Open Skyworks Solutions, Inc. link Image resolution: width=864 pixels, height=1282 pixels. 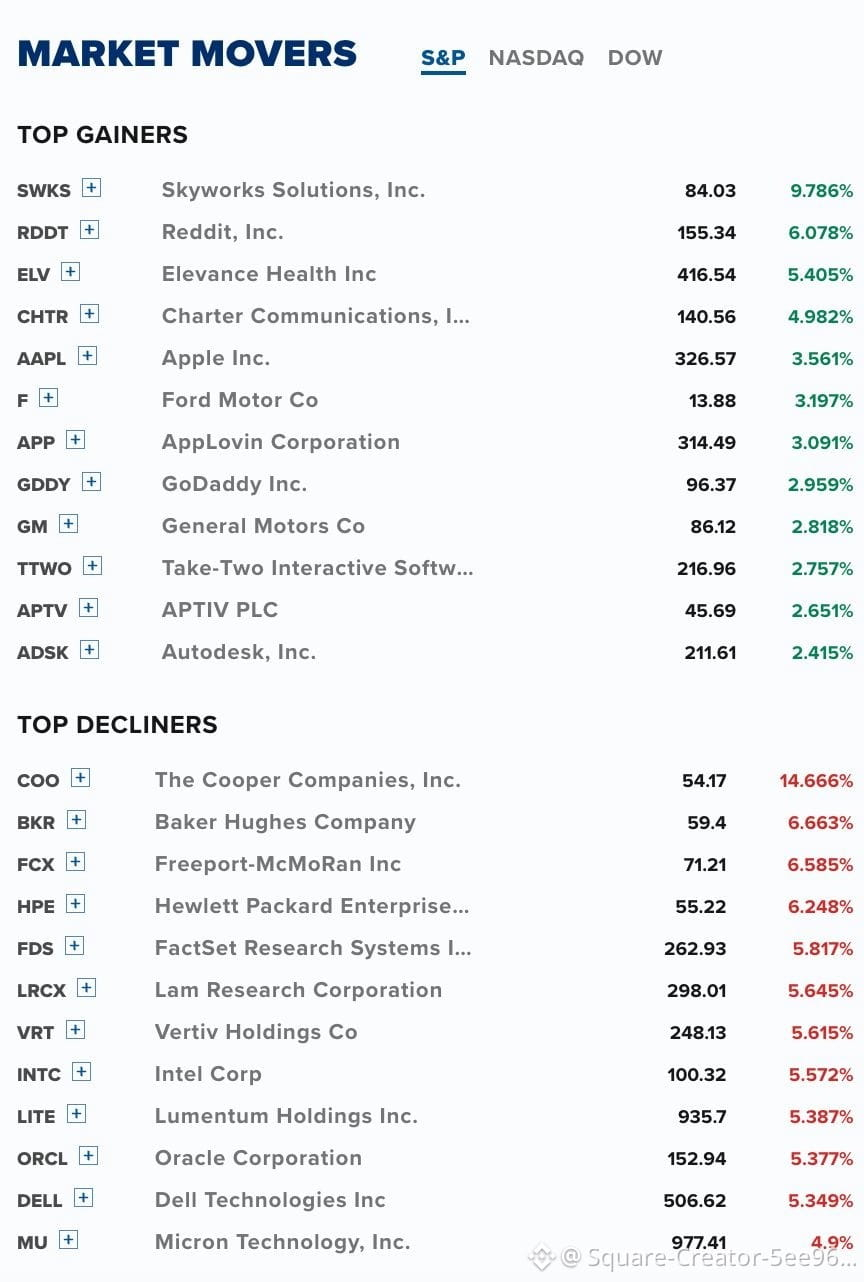pyautogui.click(x=293, y=190)
